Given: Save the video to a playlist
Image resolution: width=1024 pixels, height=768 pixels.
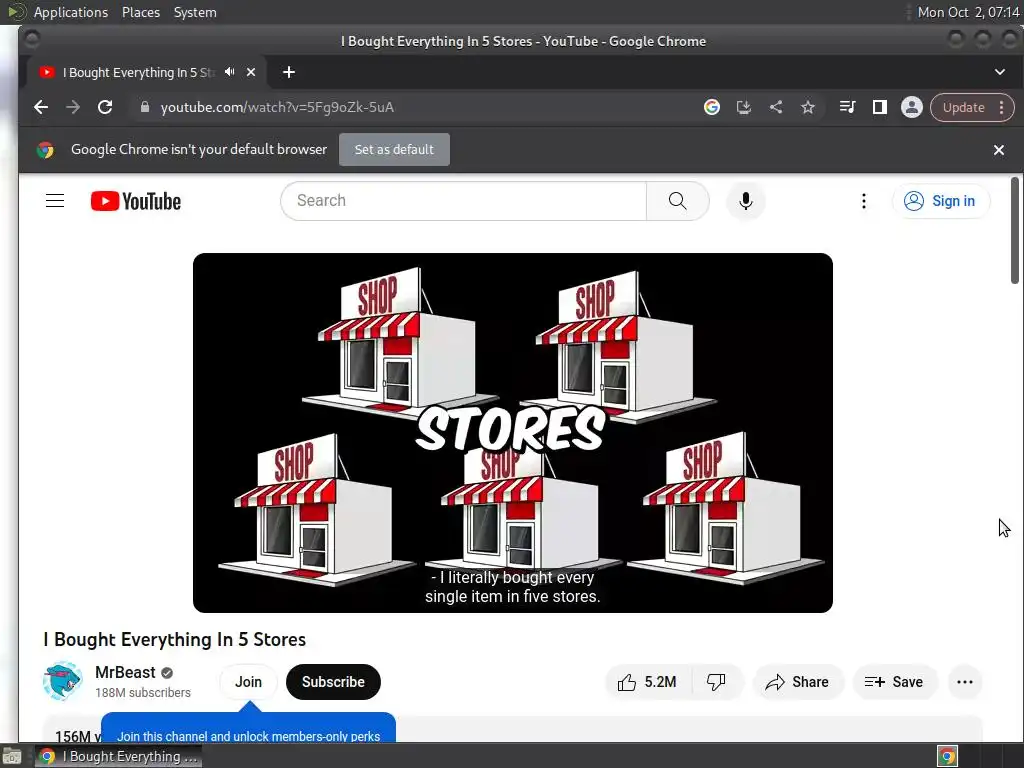Looking at the screenshot, I should (x=894, y=682).
